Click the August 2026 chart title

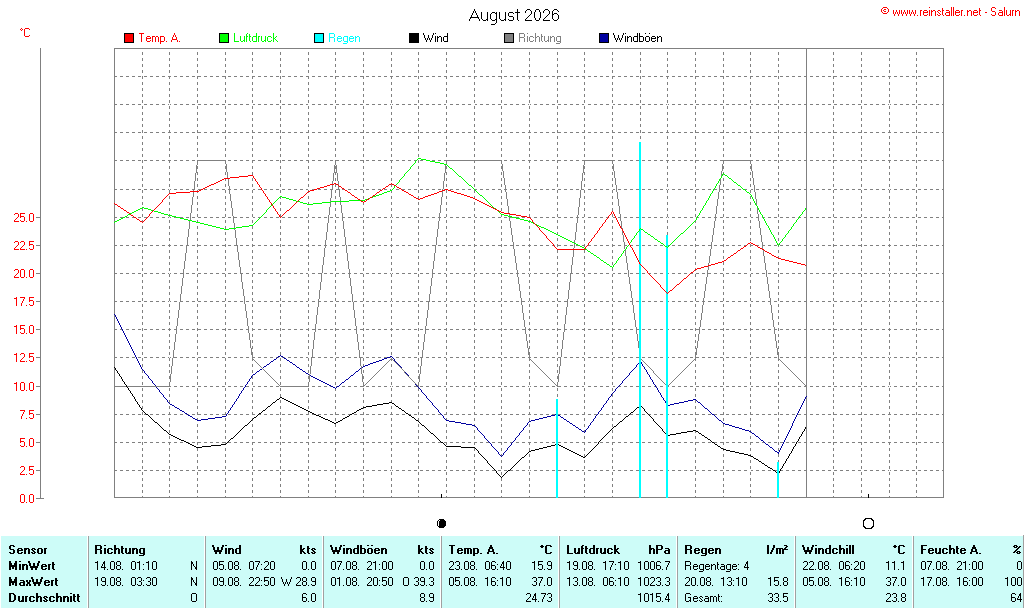point(514,15)
